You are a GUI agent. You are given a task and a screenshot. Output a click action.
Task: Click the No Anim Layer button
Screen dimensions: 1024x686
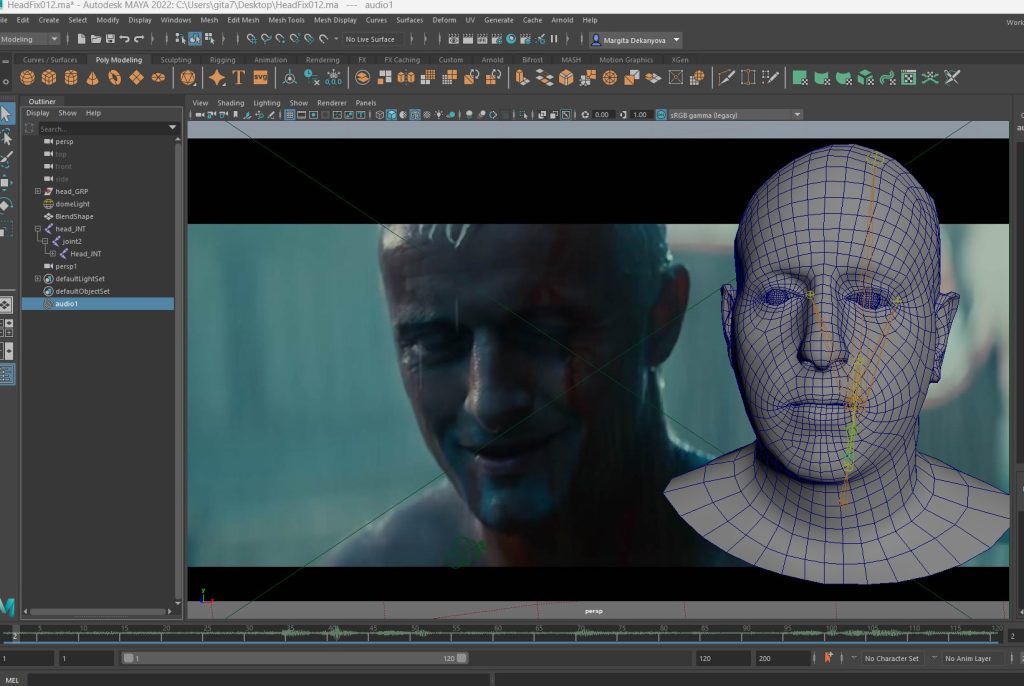[968, 659]
